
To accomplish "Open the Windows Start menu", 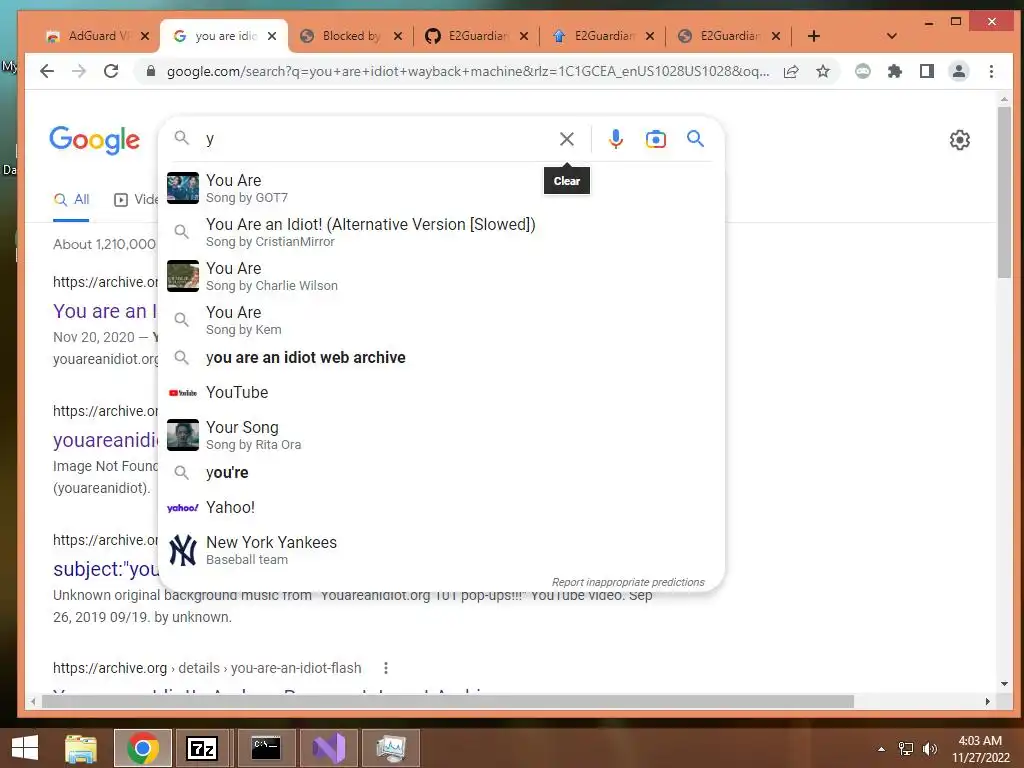I will coord(25,748).
